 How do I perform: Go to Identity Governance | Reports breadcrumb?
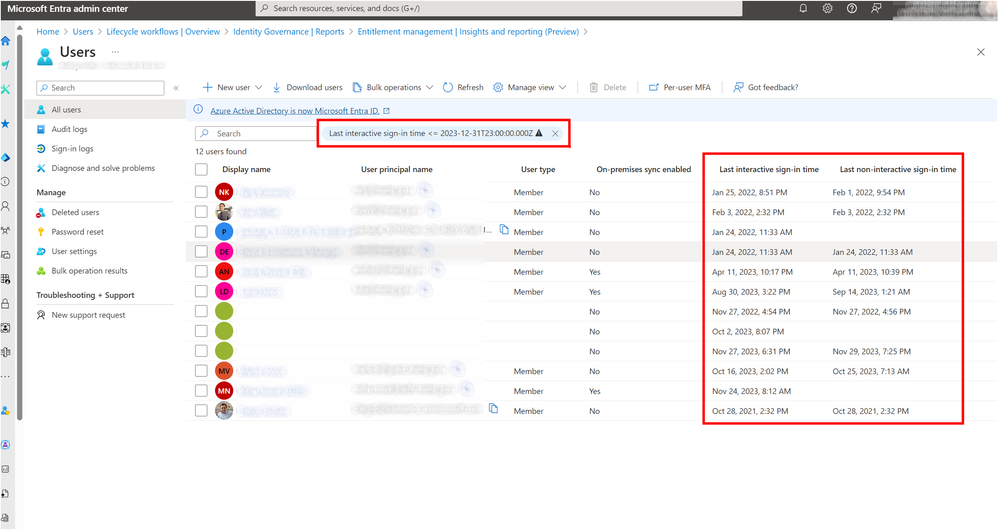[x=288, y=31]
